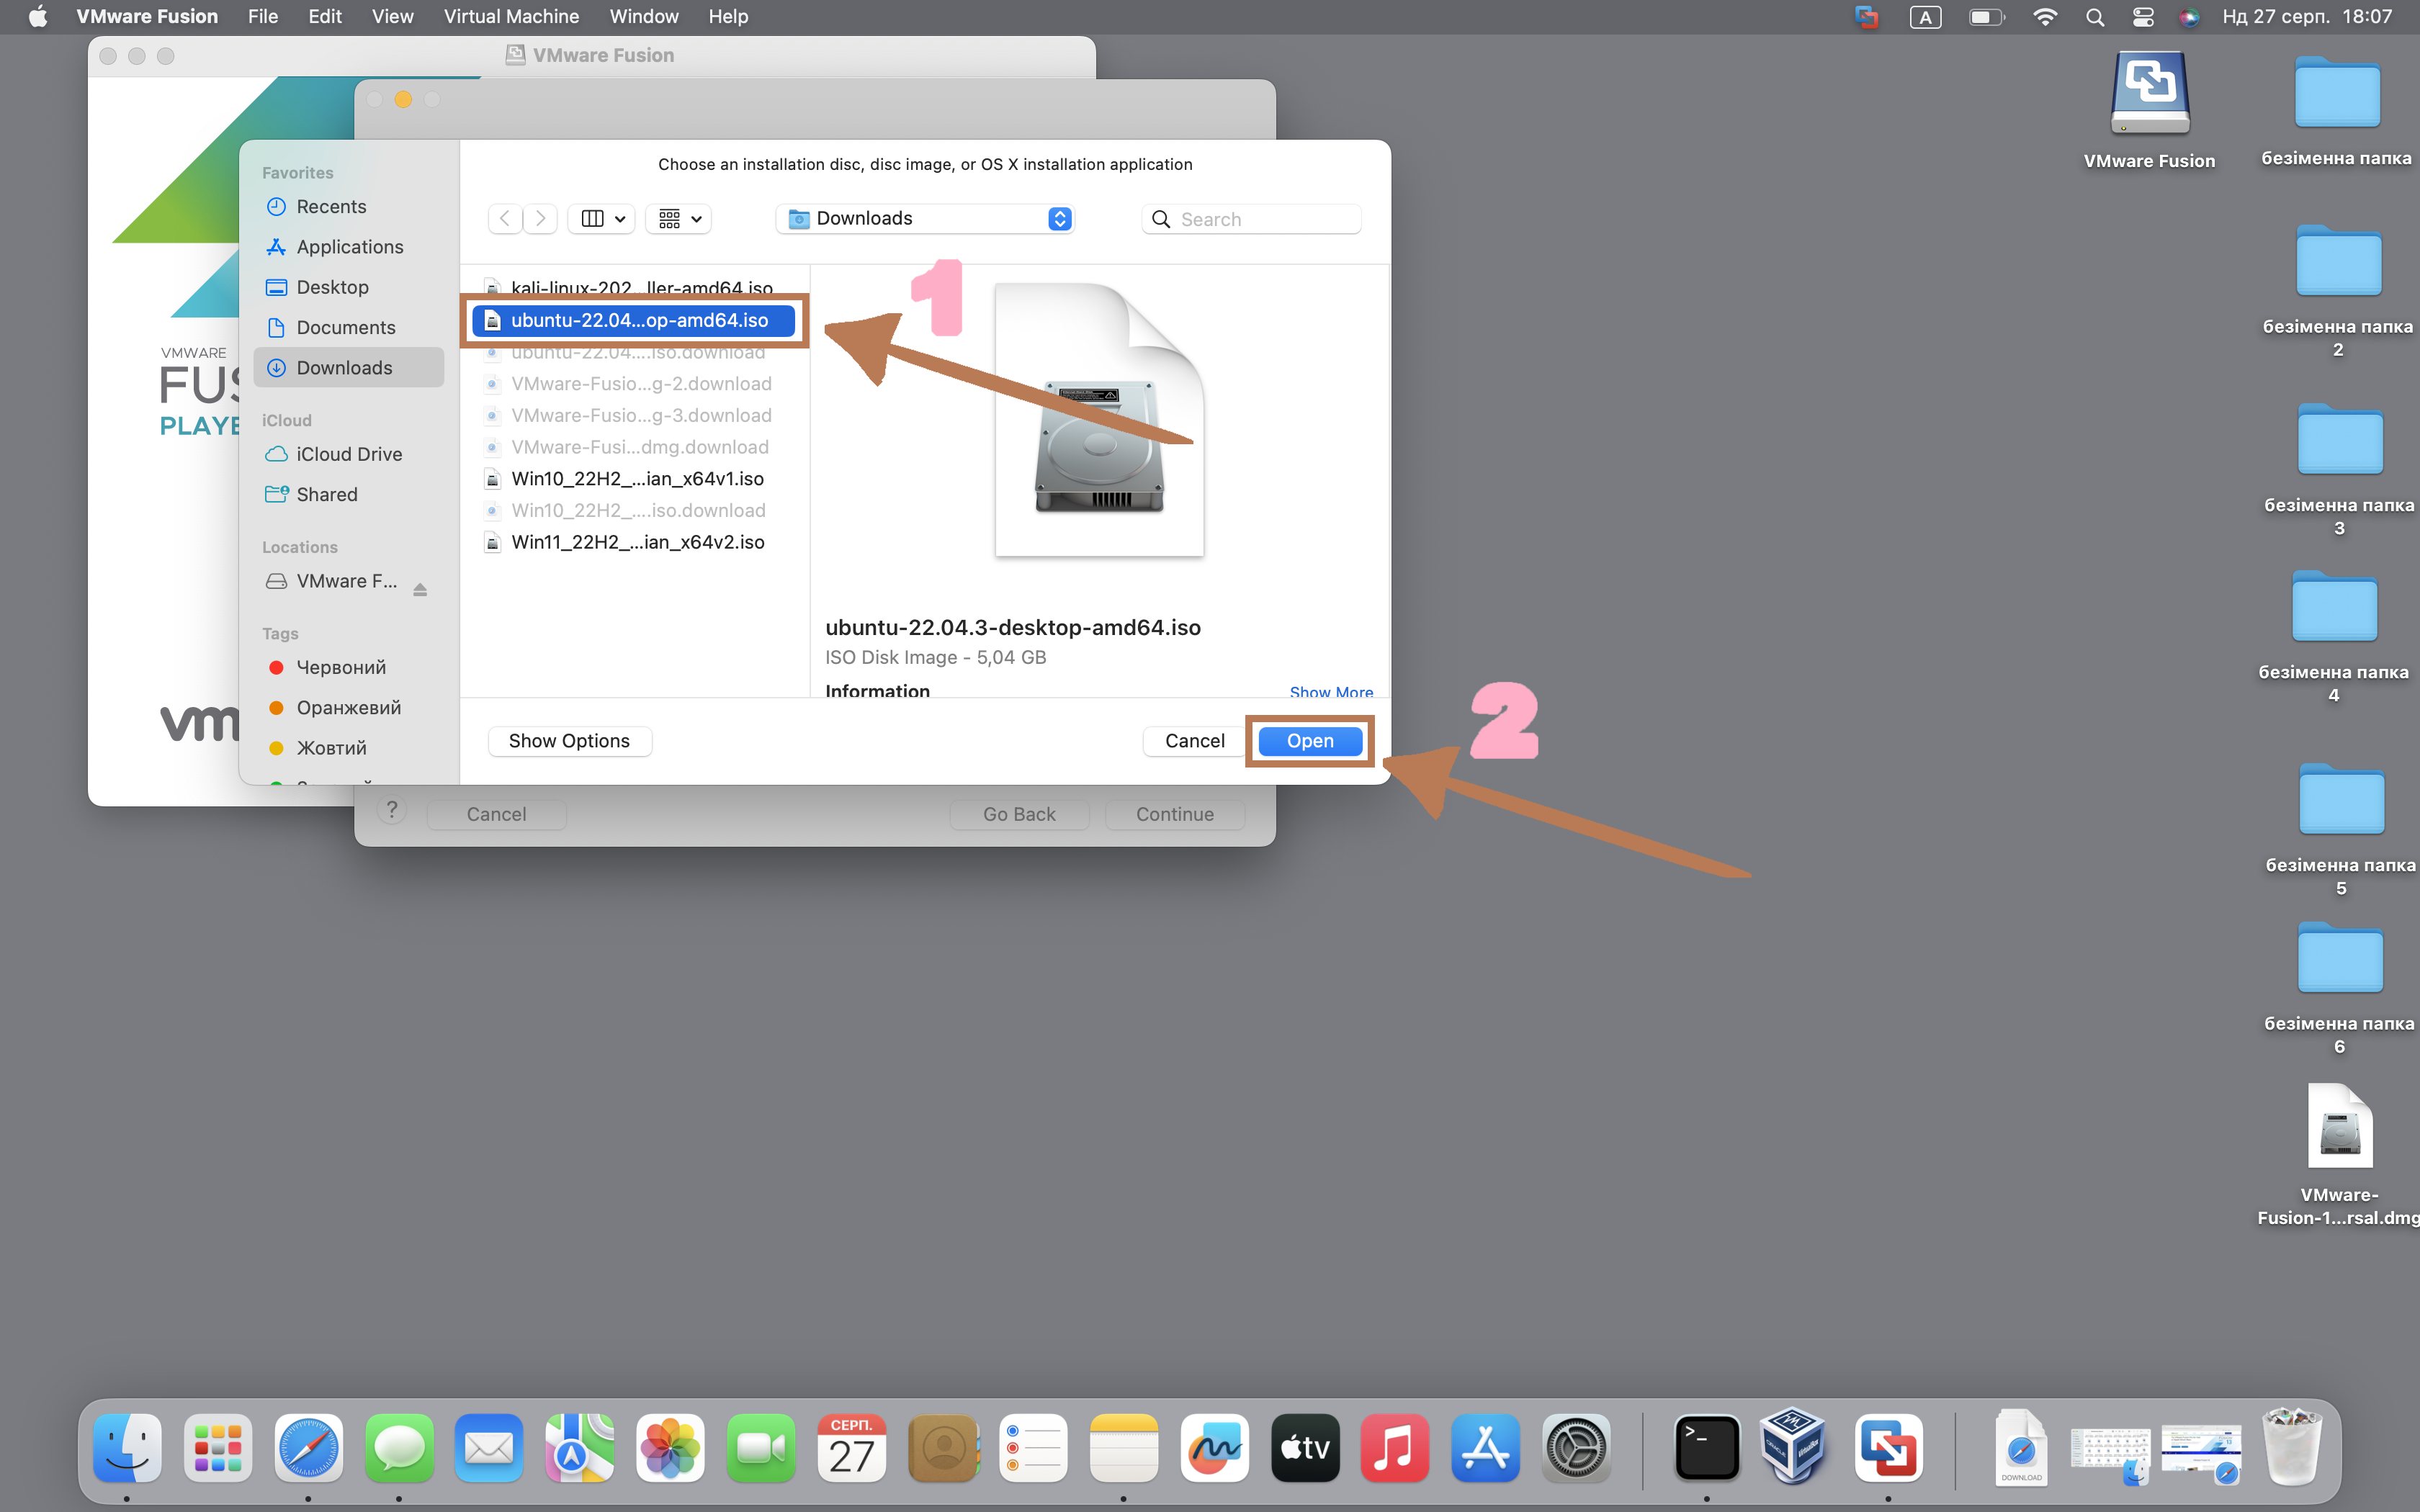Click Show Options button

click(x=569, y=741)
